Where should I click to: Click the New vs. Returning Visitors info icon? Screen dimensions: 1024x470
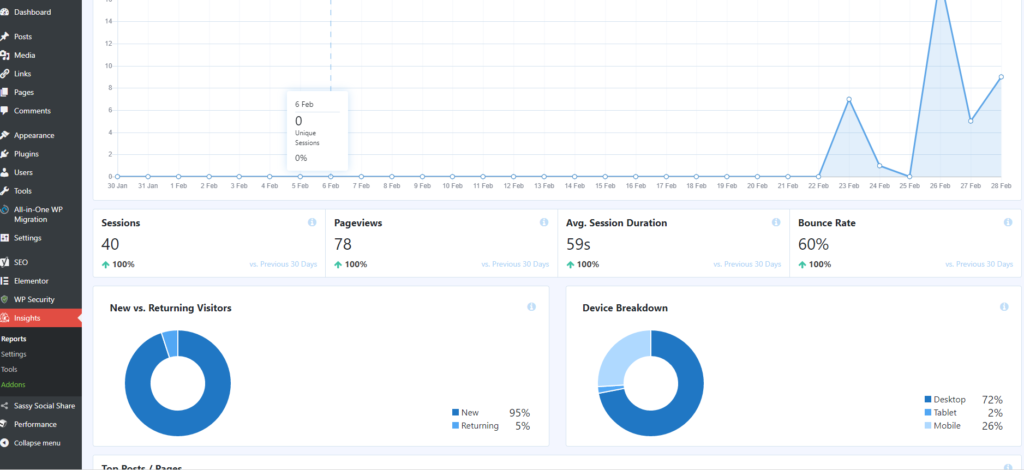click(532, 307)
